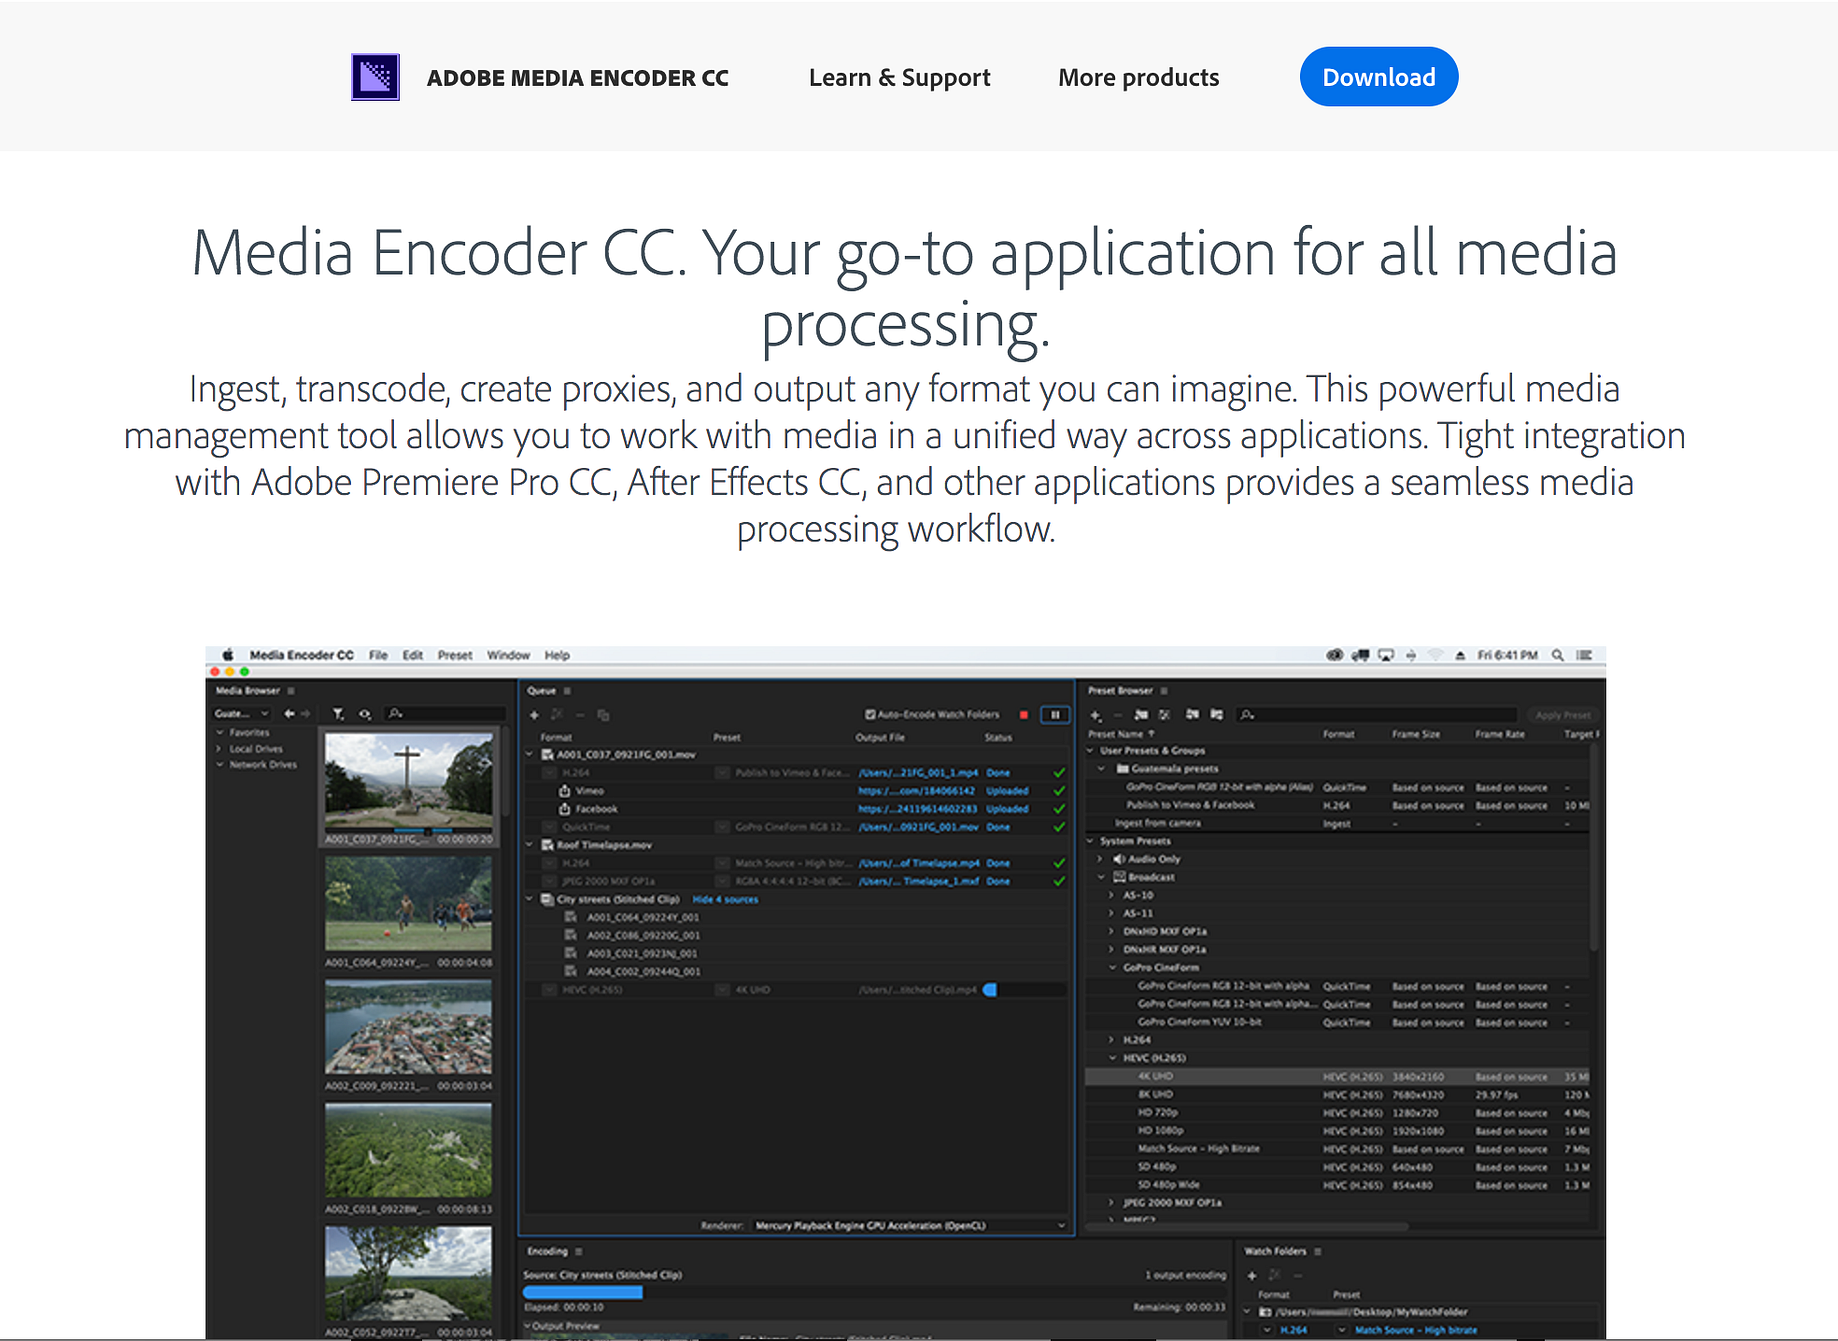The image size is (1838, 1341).
Task: Click the Remove preset minus icon
Action: (x=1117, y=715)
